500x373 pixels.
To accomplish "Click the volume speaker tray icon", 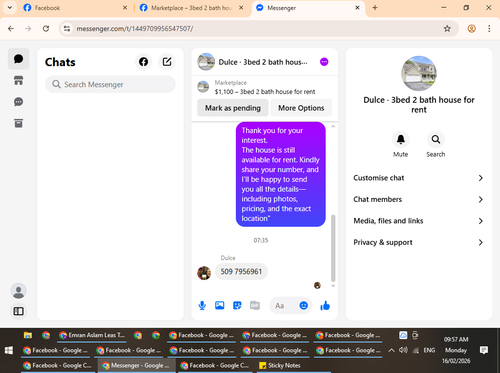I will pos(403,350).
